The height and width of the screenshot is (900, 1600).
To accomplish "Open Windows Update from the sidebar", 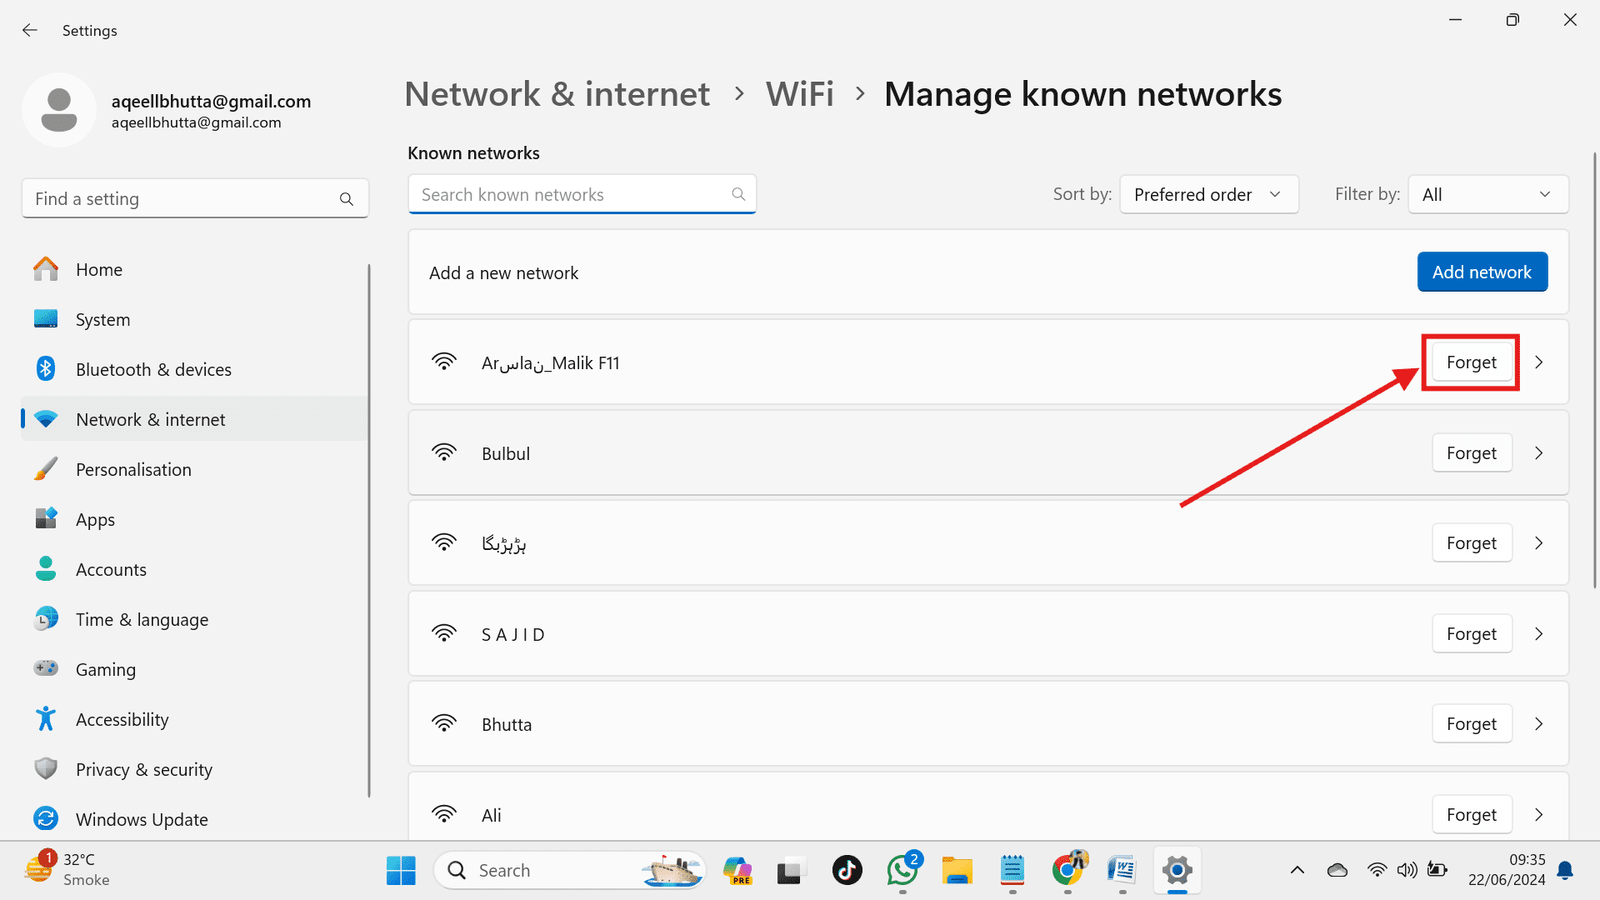I will (140, 819).
